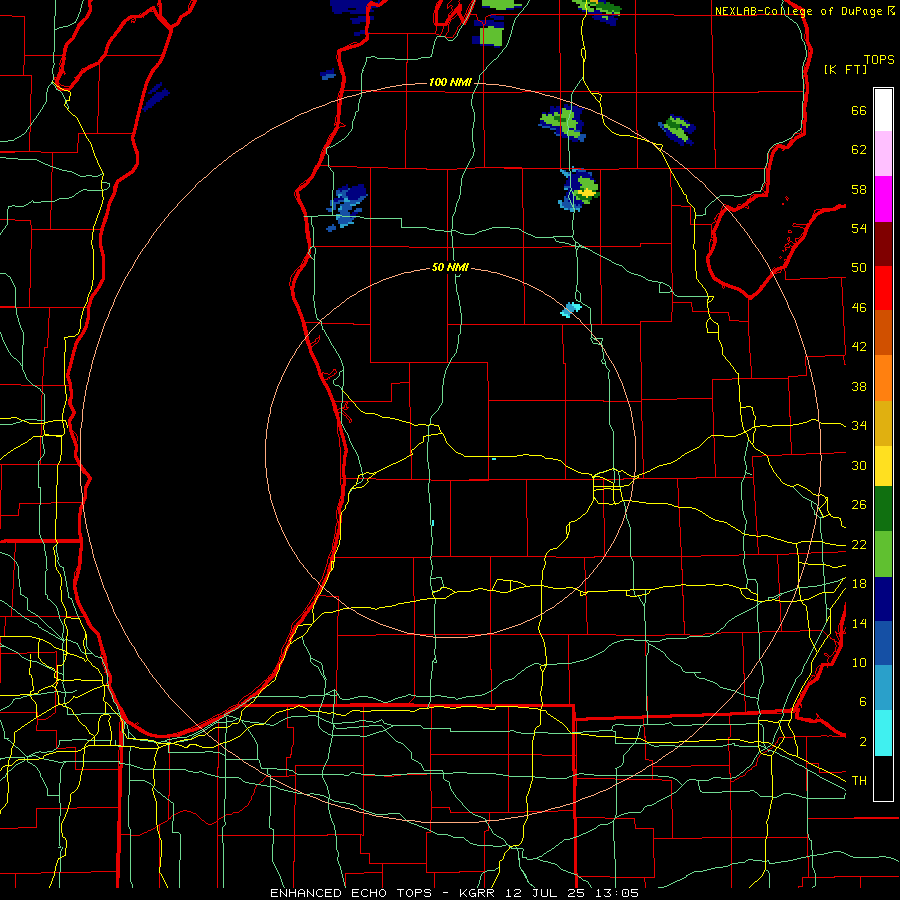Viewport: 900px width, 900px height.
Task: Click the 13:05 timestamp in the caption
Action: click(617, 893)
